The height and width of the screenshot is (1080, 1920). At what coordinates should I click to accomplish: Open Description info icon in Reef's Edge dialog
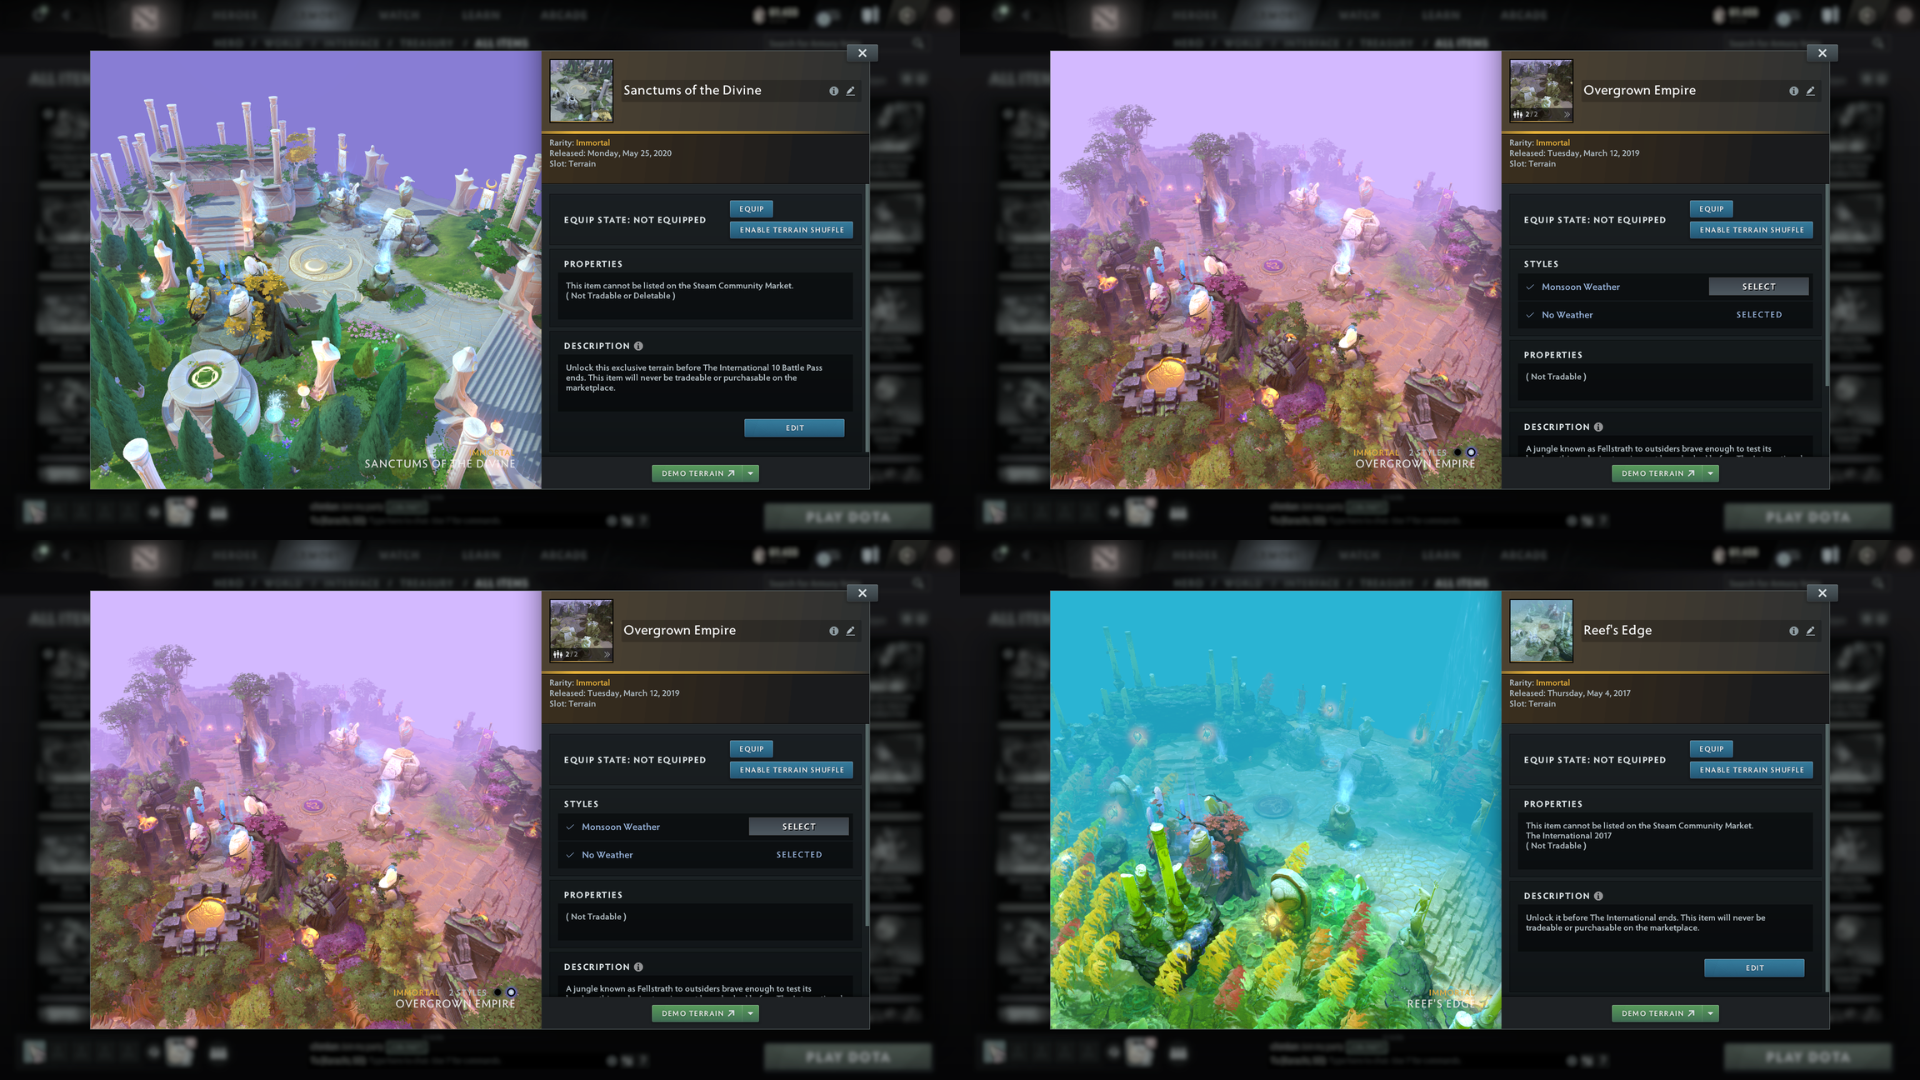pos(1598,896)
